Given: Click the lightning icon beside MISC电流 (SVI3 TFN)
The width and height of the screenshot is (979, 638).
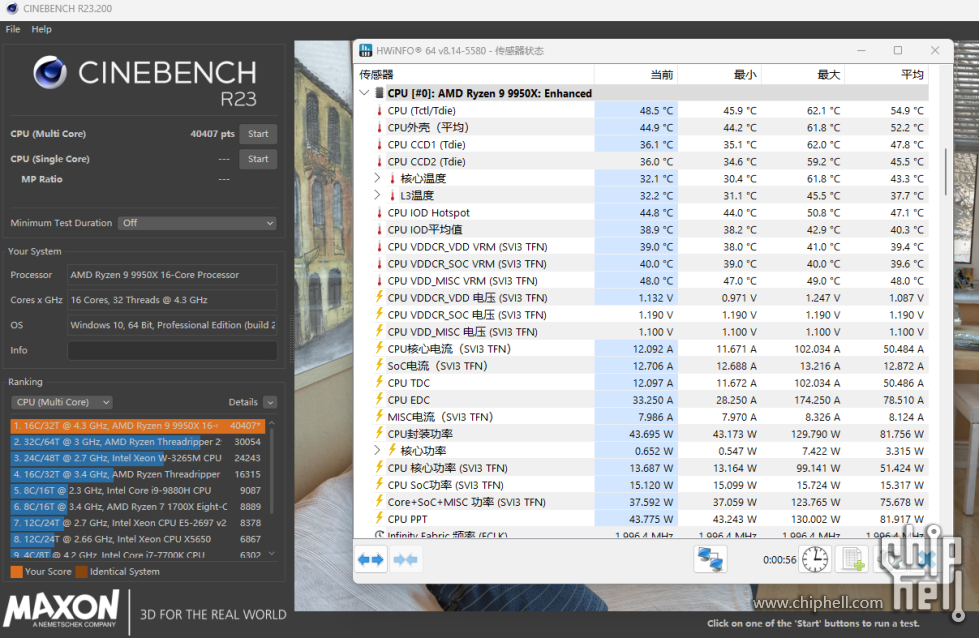Looking at the screenshot, I should (379, 416).
